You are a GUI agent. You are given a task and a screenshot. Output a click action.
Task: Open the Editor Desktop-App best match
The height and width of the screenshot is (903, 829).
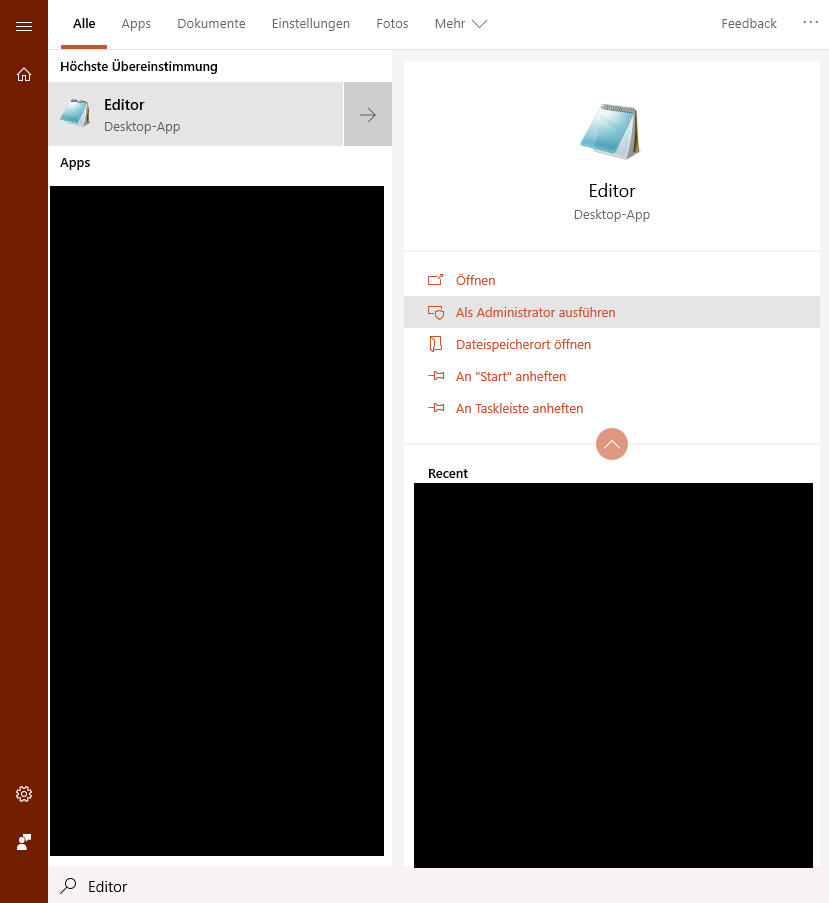pos(196,114)
